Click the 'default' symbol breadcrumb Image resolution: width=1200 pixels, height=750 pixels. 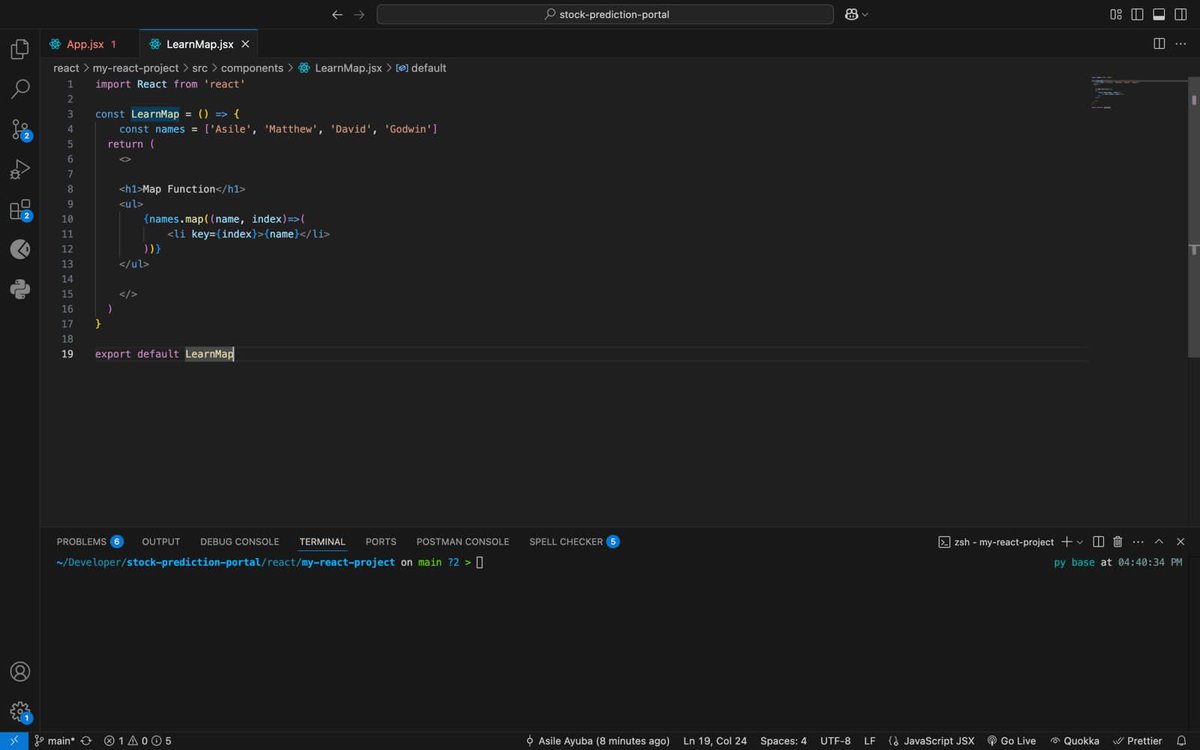tap(421, 68)
